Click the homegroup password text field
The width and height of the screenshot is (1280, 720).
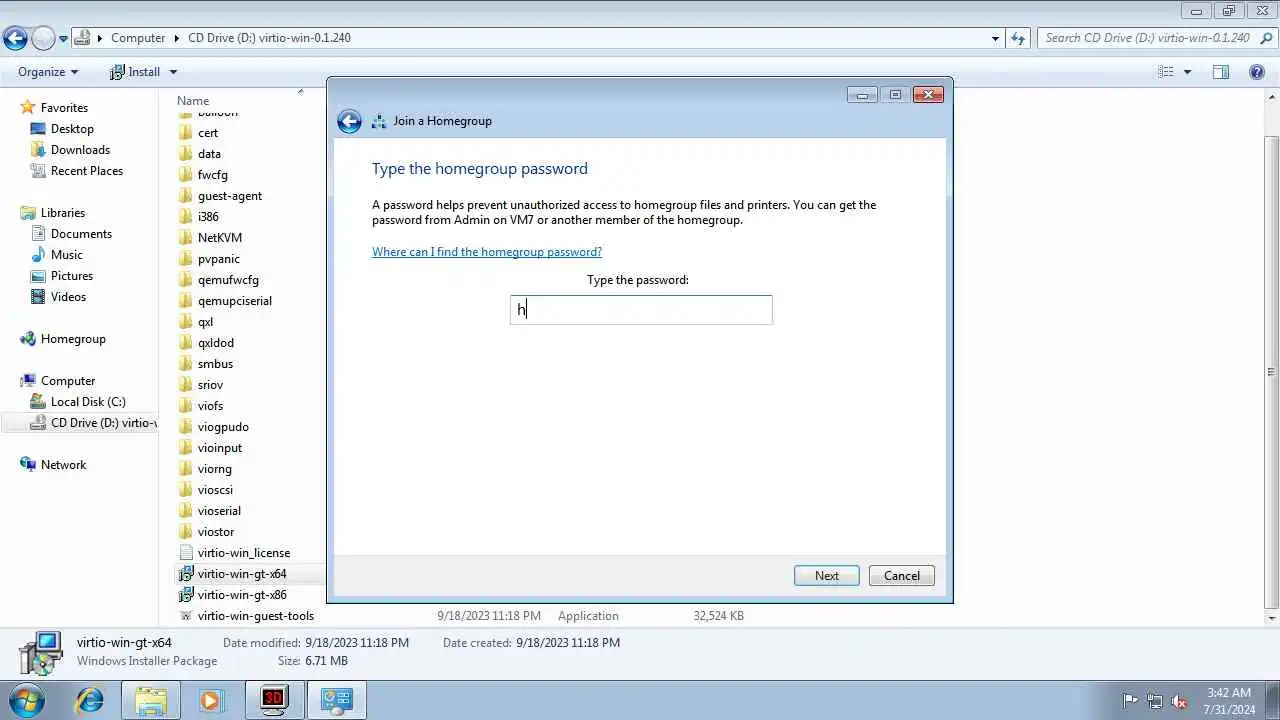641,310
